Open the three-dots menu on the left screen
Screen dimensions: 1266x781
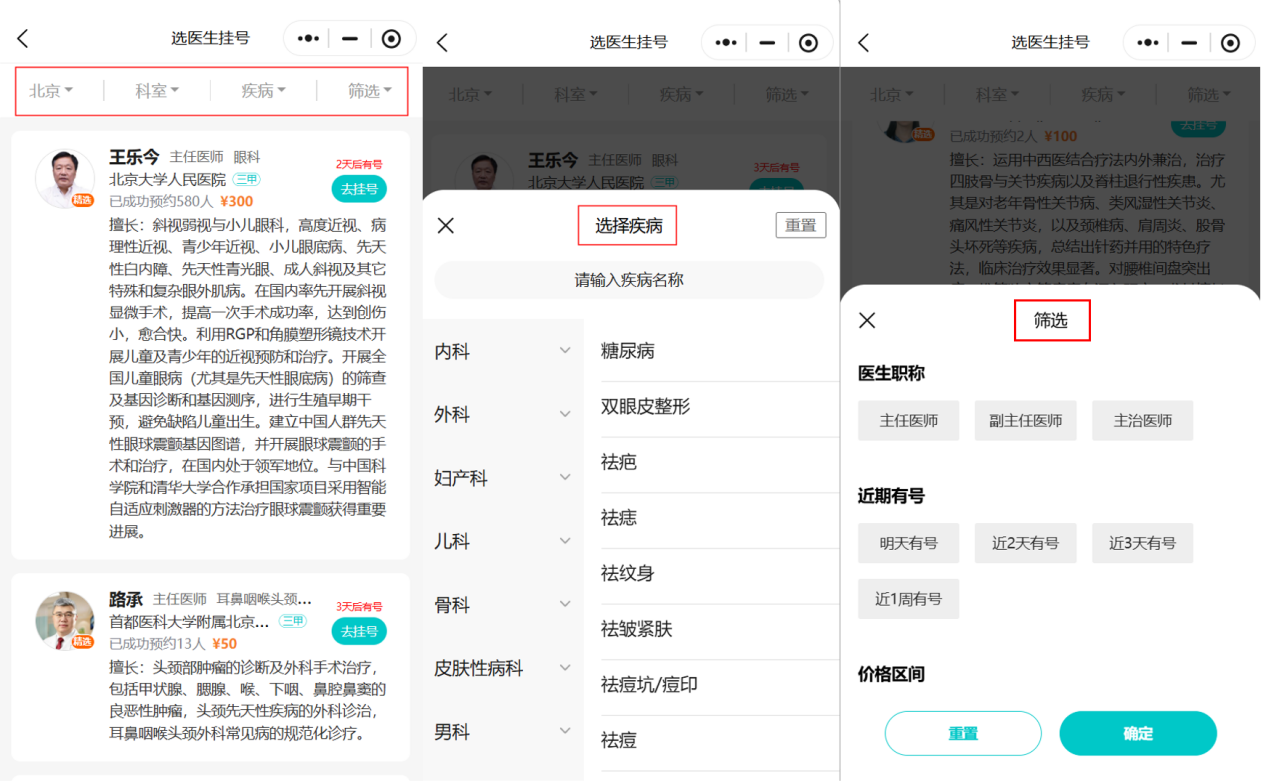point(308,38)
